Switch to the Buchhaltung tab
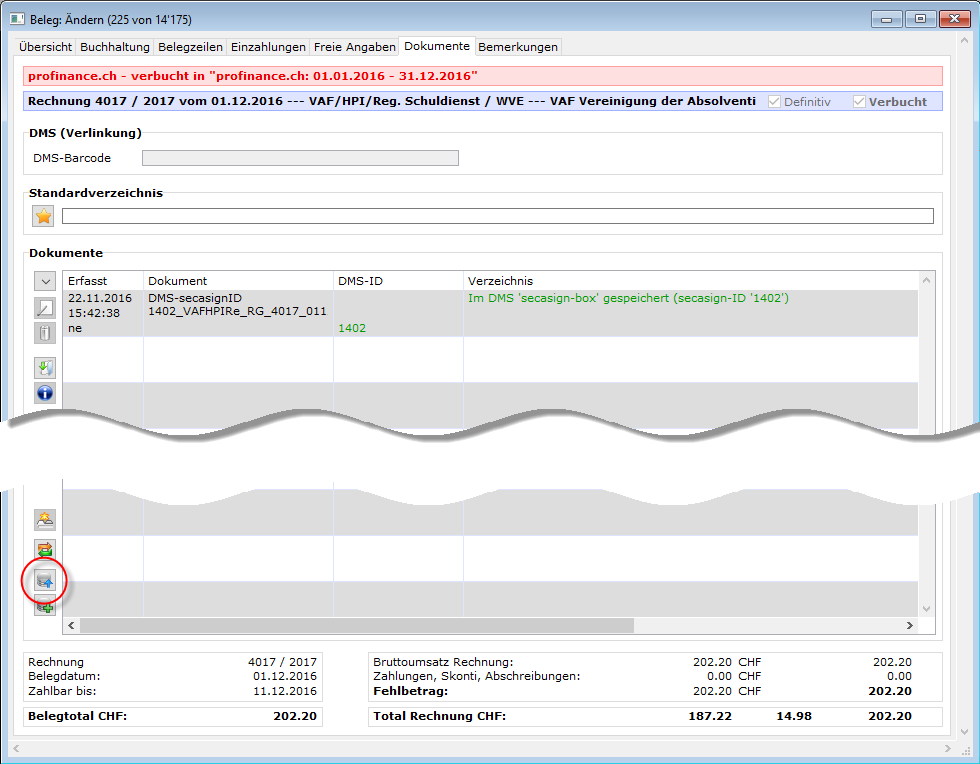 pos(115,47)
